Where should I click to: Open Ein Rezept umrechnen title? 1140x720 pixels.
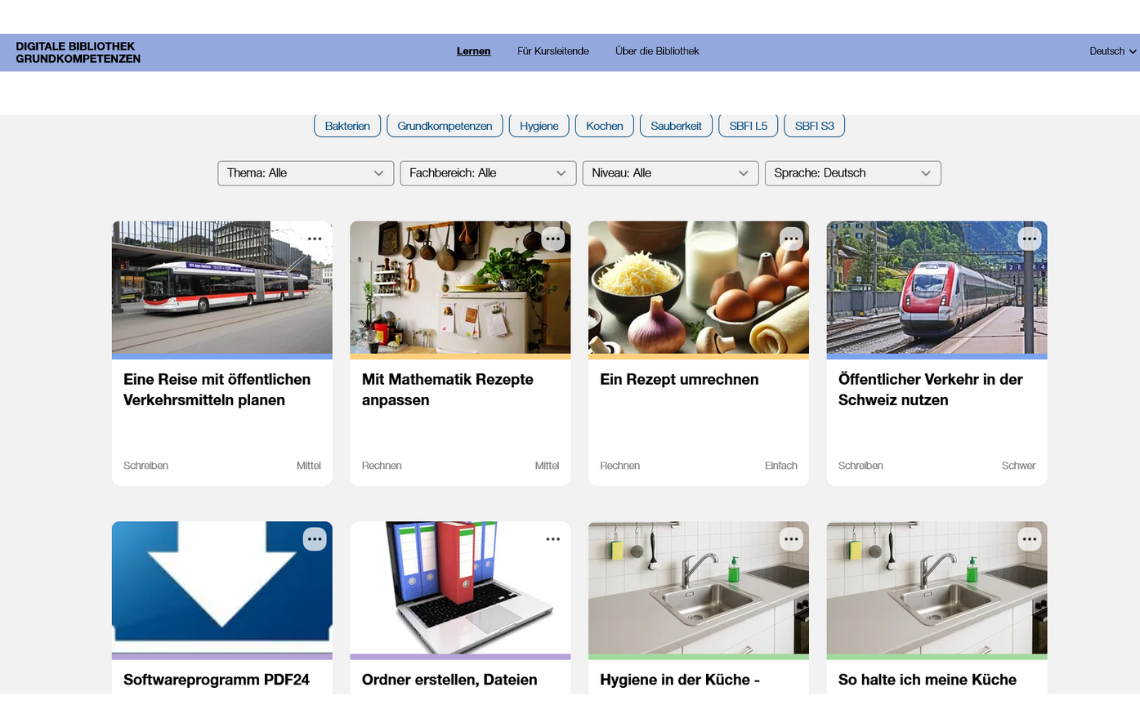679,380
